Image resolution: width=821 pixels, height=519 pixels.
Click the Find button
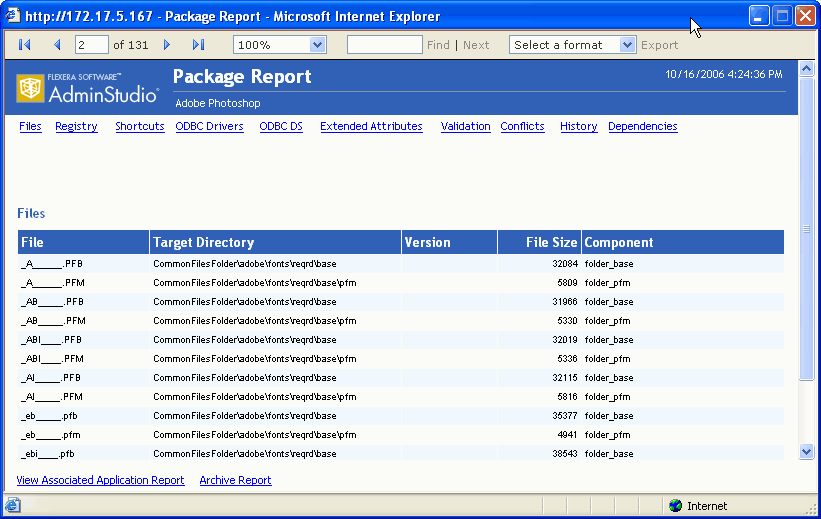(x=438, y=45)
